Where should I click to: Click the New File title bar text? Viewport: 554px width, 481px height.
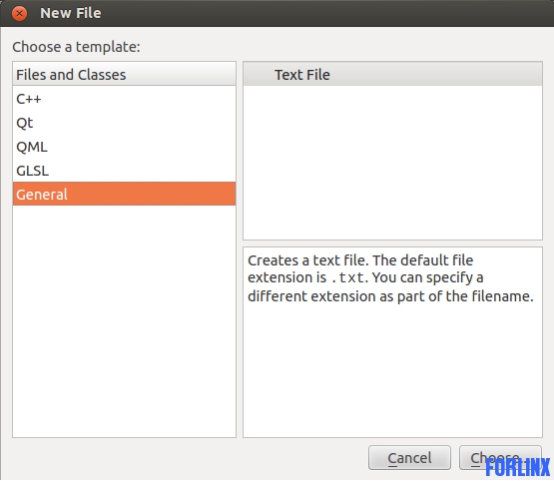pyautogui.click(x=71, y=13)
